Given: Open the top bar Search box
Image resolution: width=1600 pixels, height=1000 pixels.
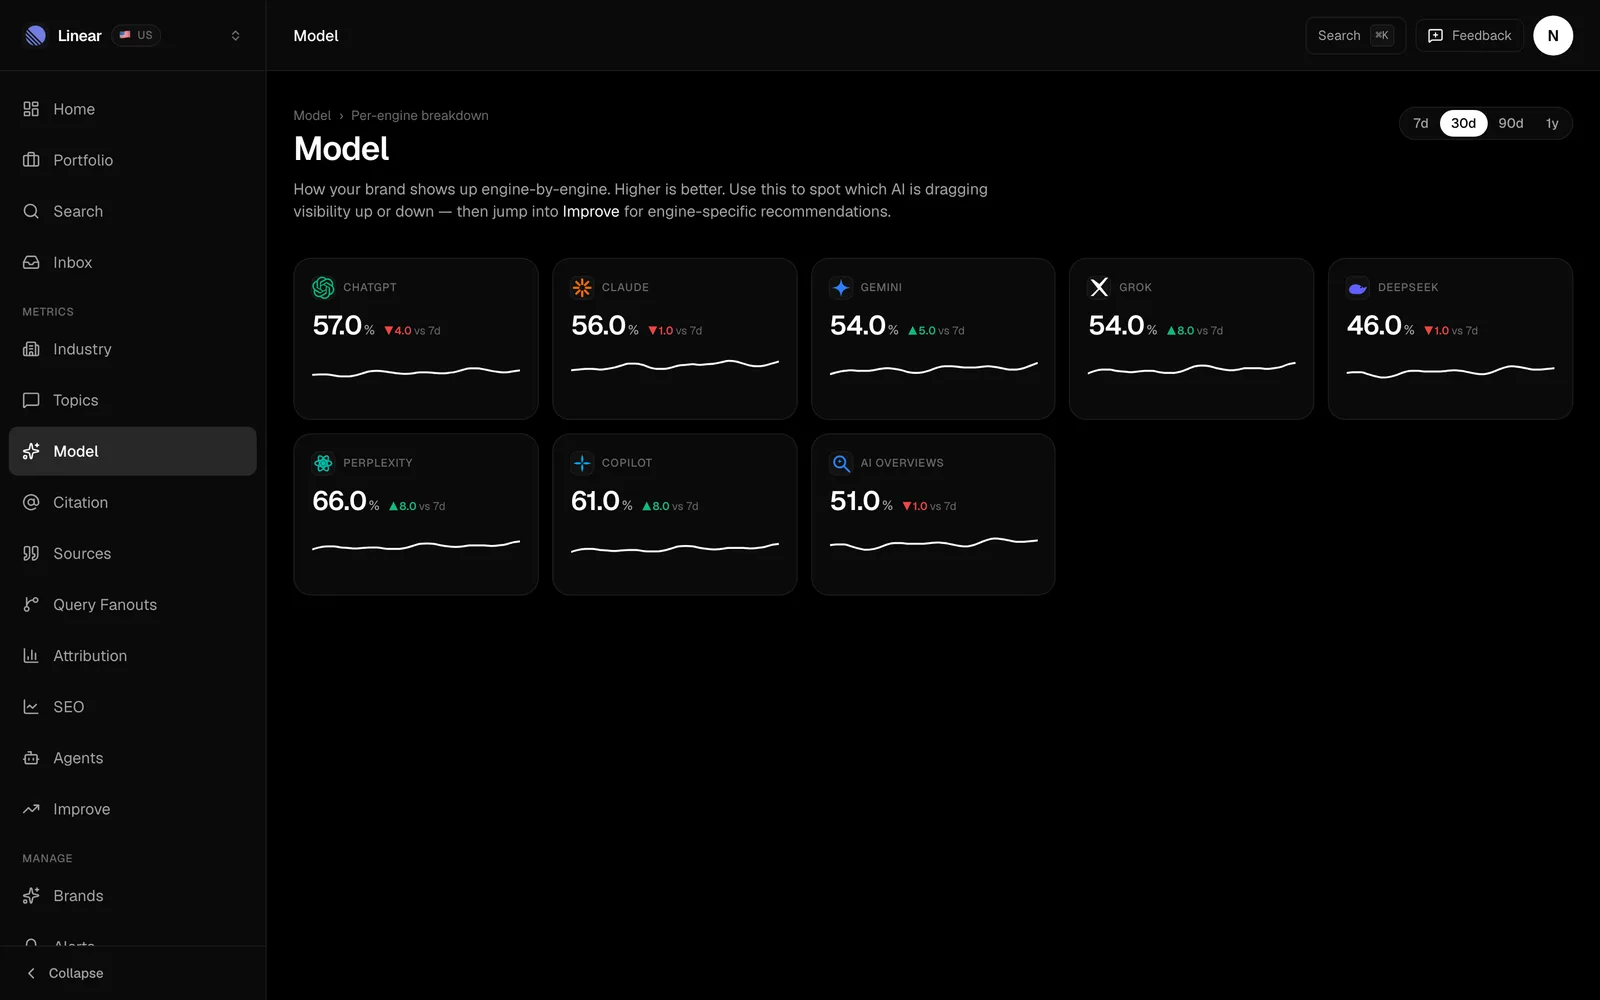Looking at the screenshot, I should coord(1355,36).
